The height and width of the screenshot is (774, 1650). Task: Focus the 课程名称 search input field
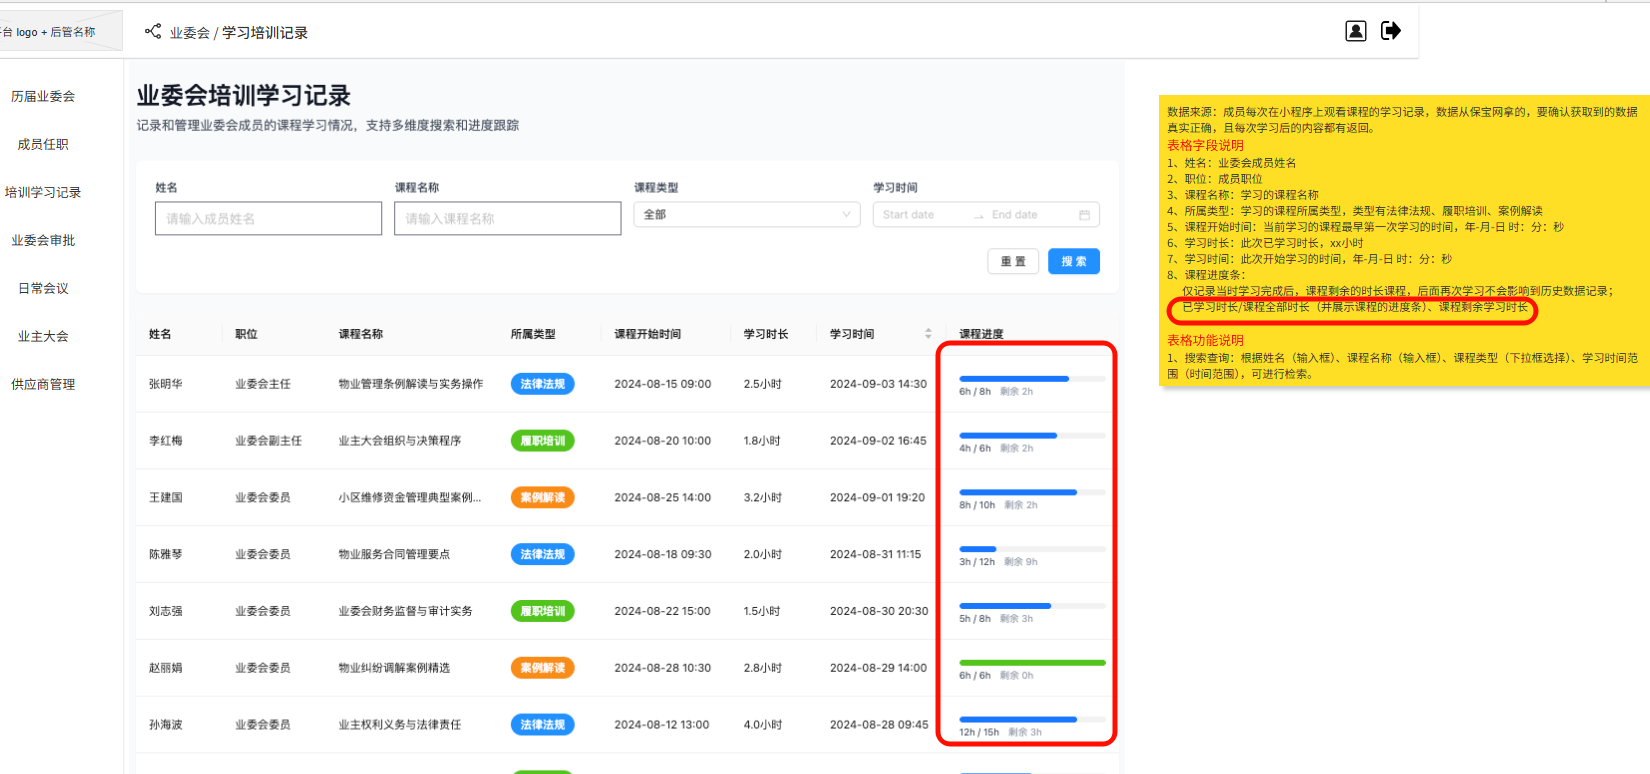coord(507,219)
